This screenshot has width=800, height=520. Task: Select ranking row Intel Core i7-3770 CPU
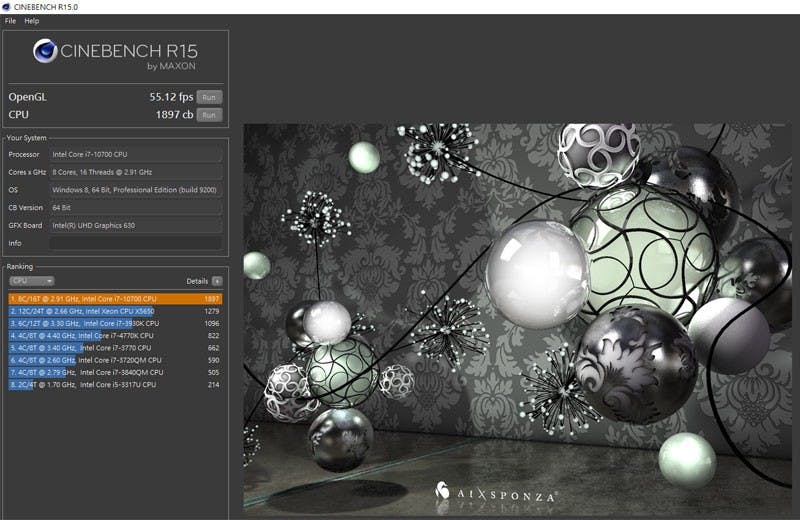115,348
